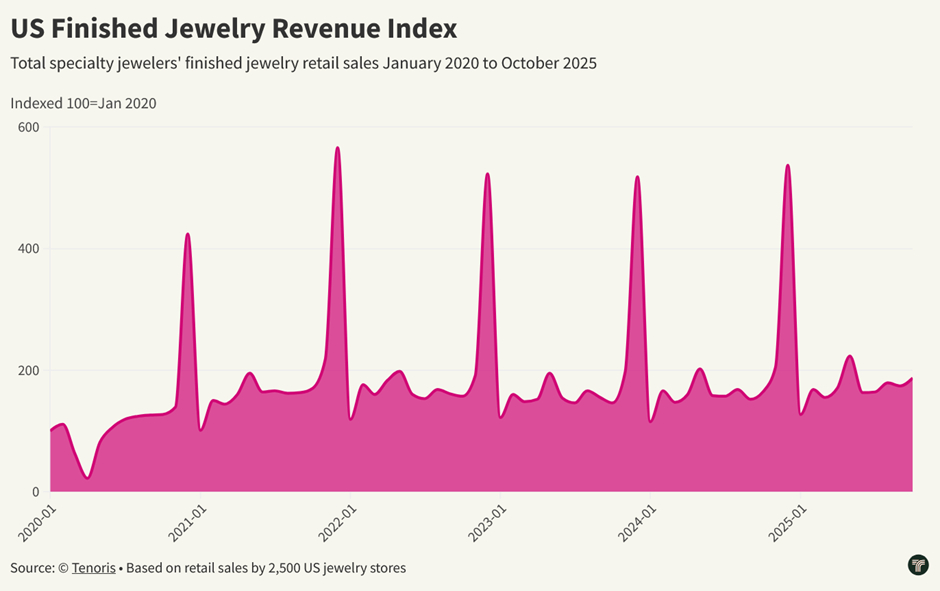Click the tallest spike's peak before 2022-01
This screenshot has width=940, height=591.
[x=337, y=148]
